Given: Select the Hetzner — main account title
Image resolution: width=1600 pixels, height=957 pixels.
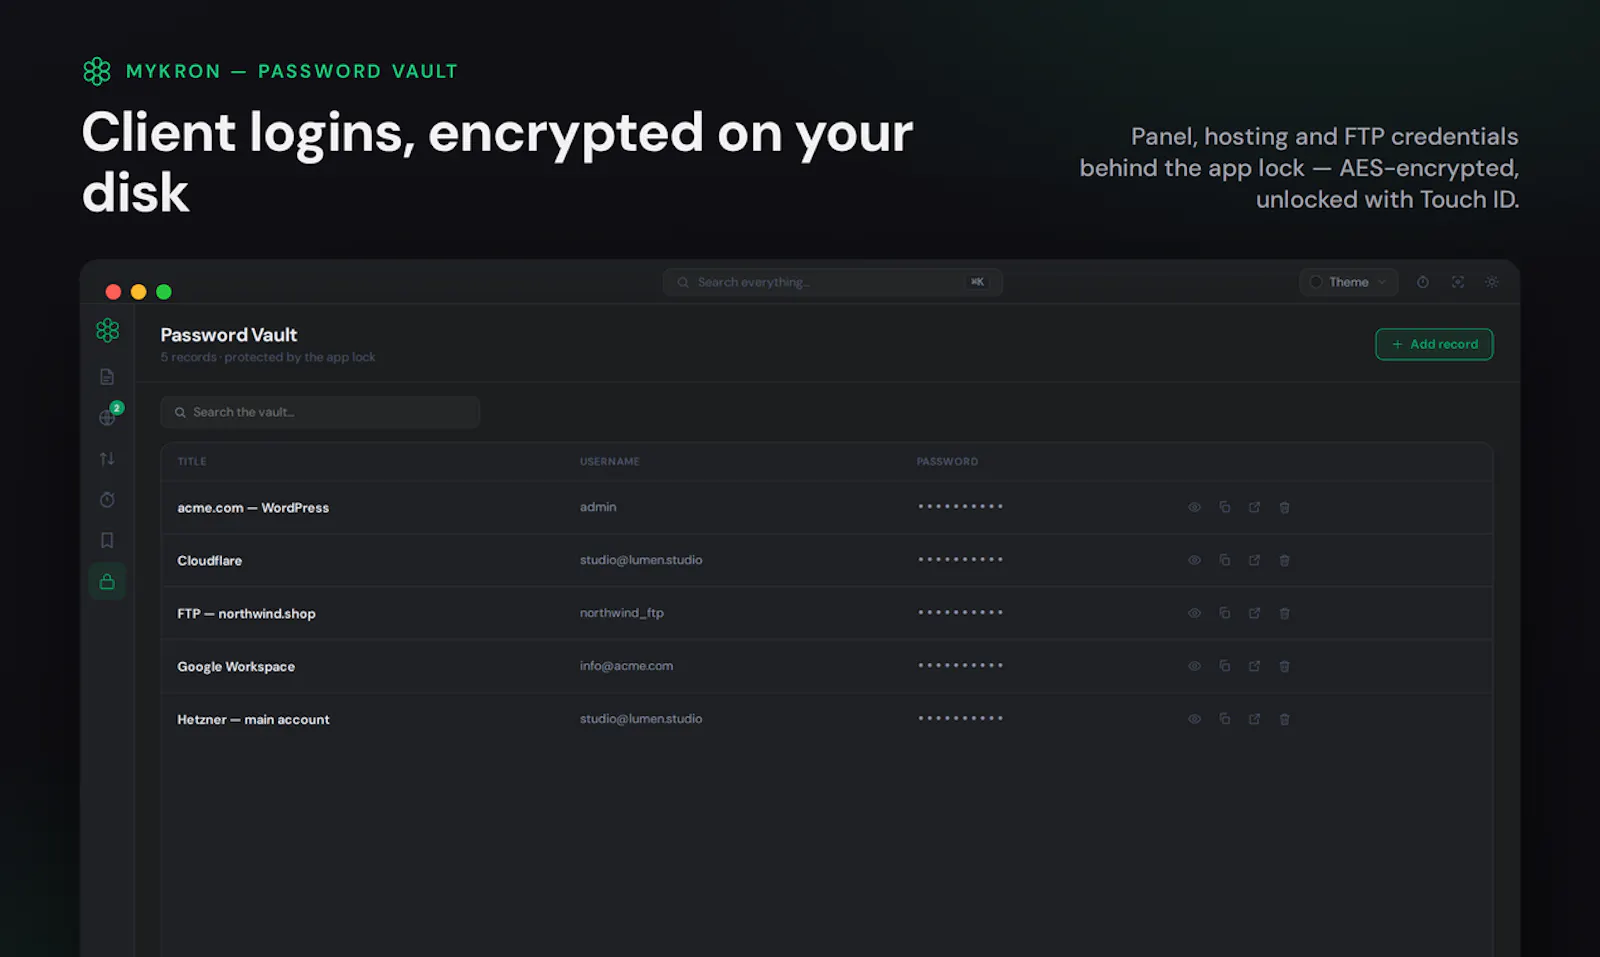Looking at the screenshot, I should 253,719.
